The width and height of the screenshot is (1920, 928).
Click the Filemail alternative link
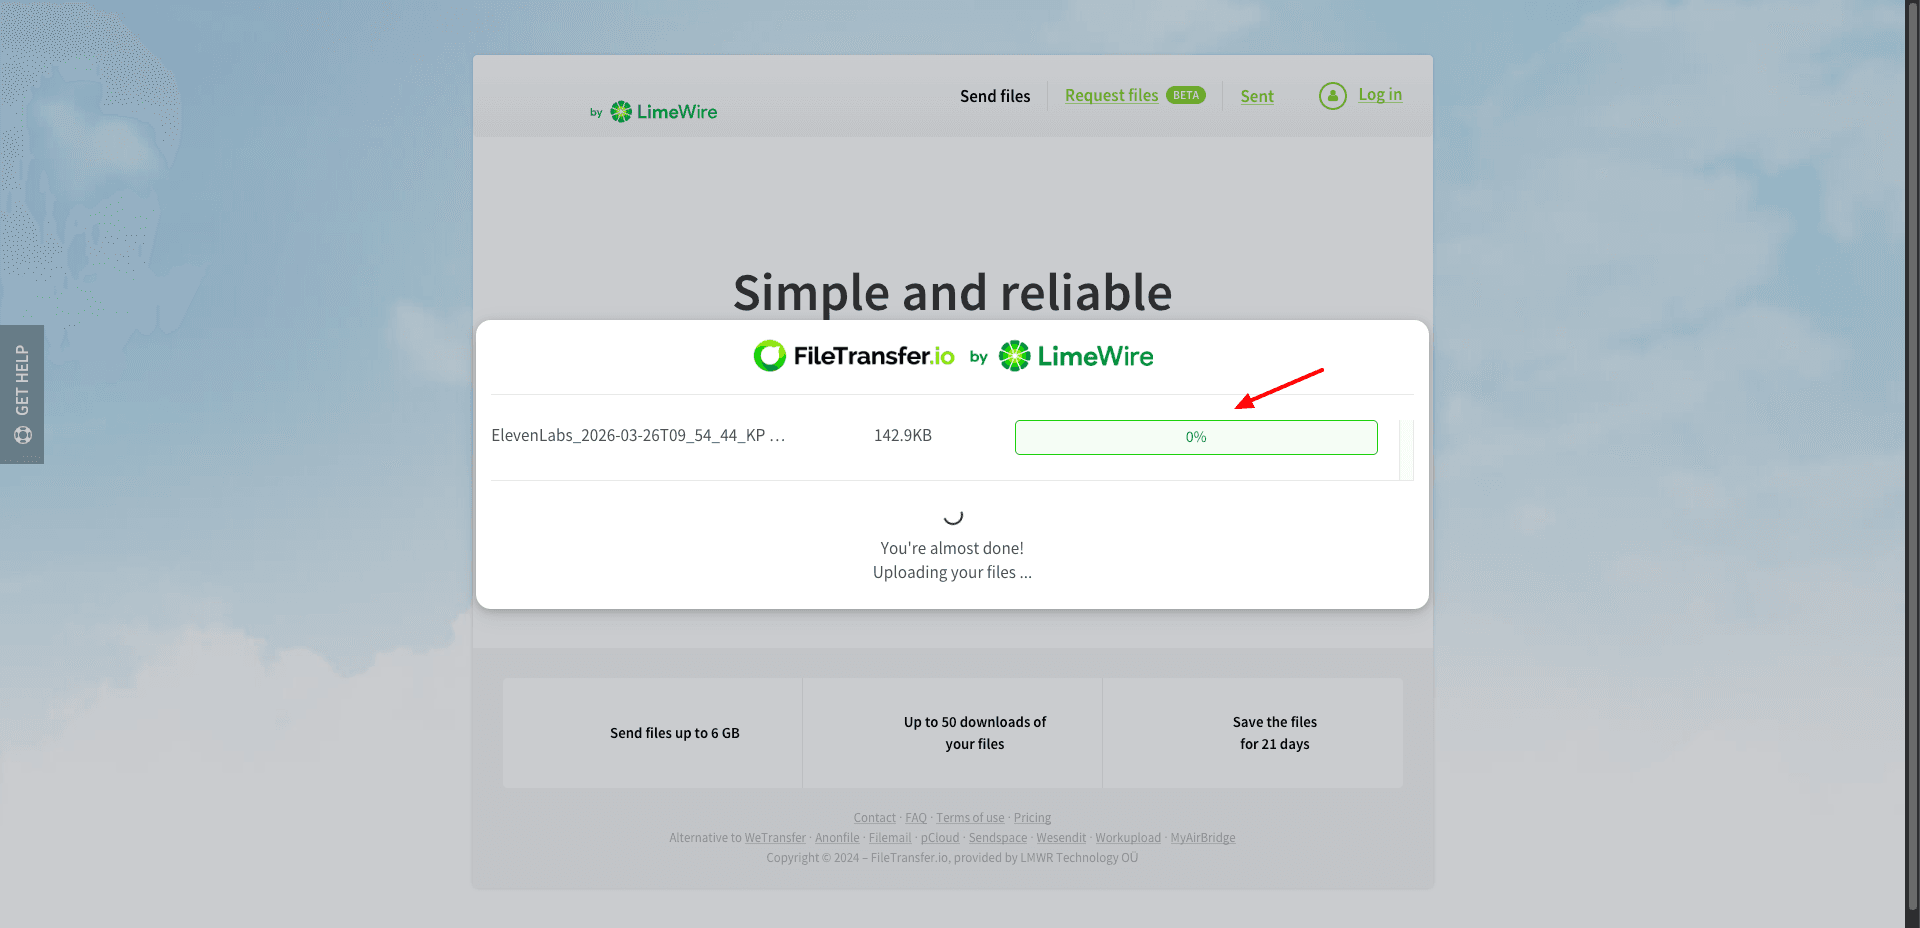coord(890,838)
